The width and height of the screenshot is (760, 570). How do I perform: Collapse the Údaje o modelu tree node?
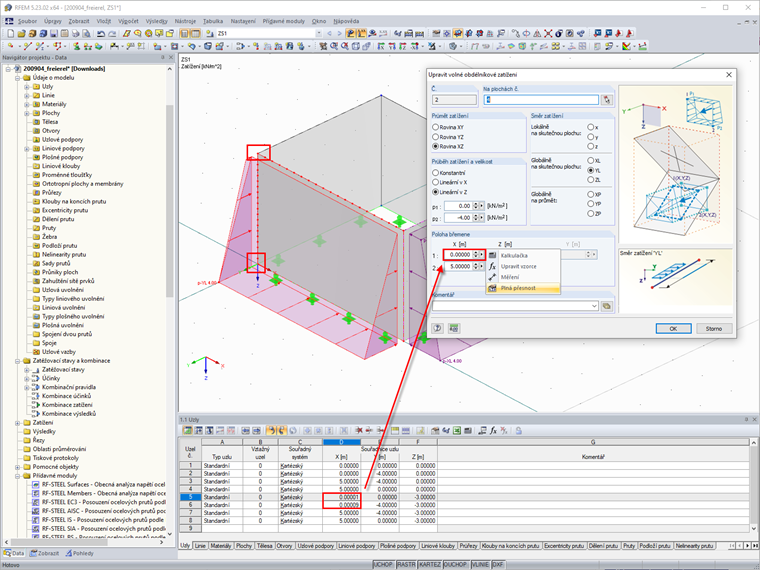click(x=17, y=78)
